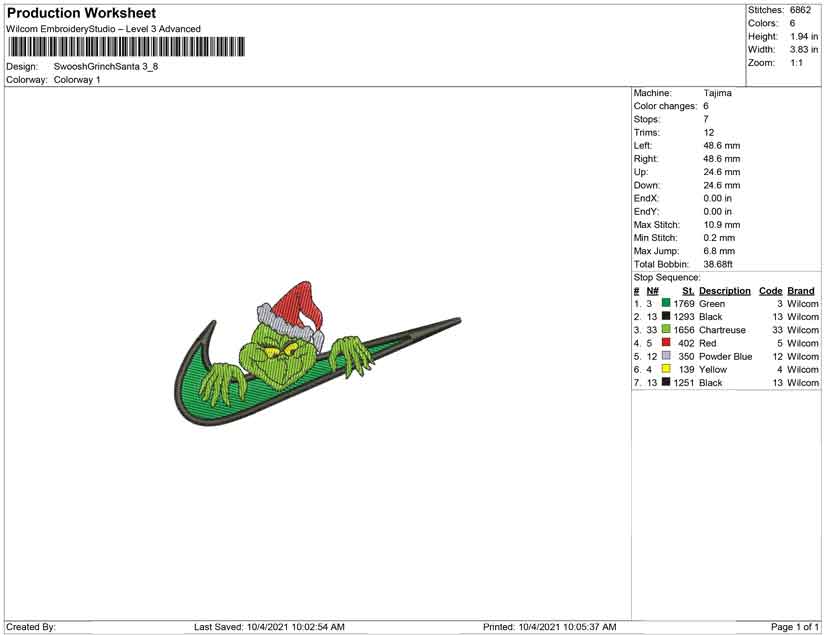Click the stitch count '139' in Yellow row
This screenshot has width=825, height=635.
click(687, 369)
